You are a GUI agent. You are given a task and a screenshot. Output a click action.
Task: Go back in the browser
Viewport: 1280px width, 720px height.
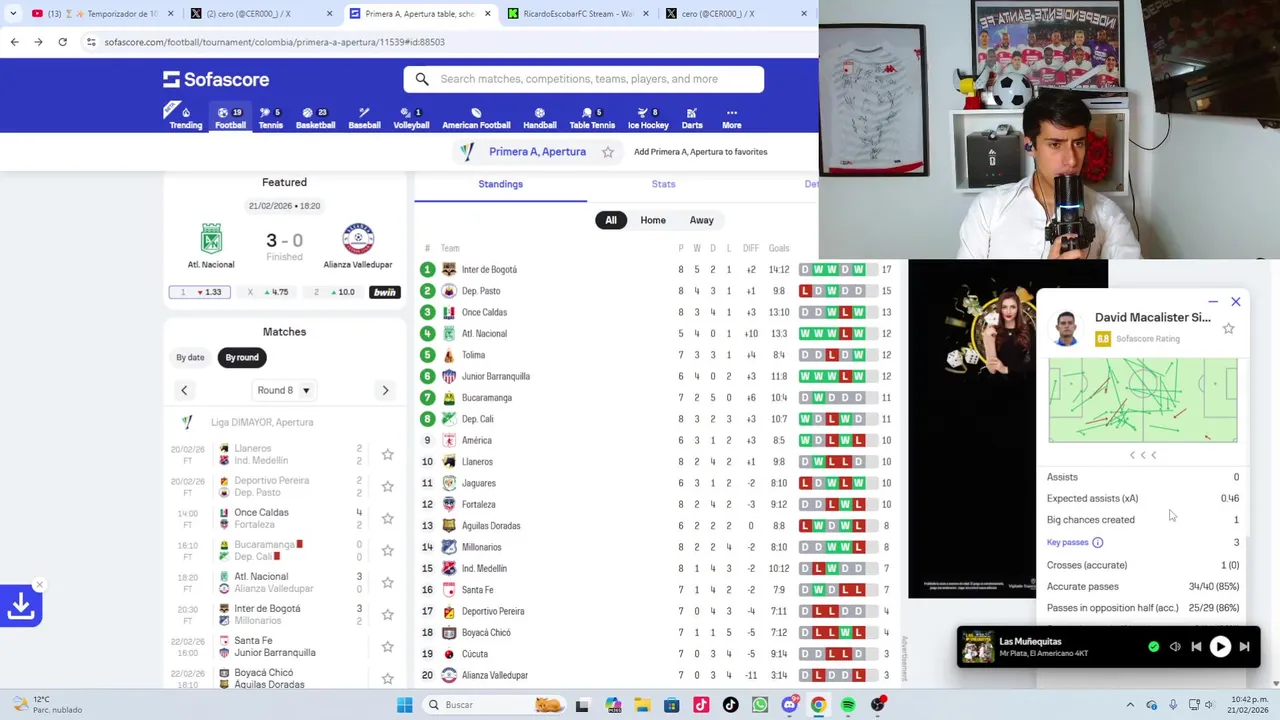coord(14,42)
